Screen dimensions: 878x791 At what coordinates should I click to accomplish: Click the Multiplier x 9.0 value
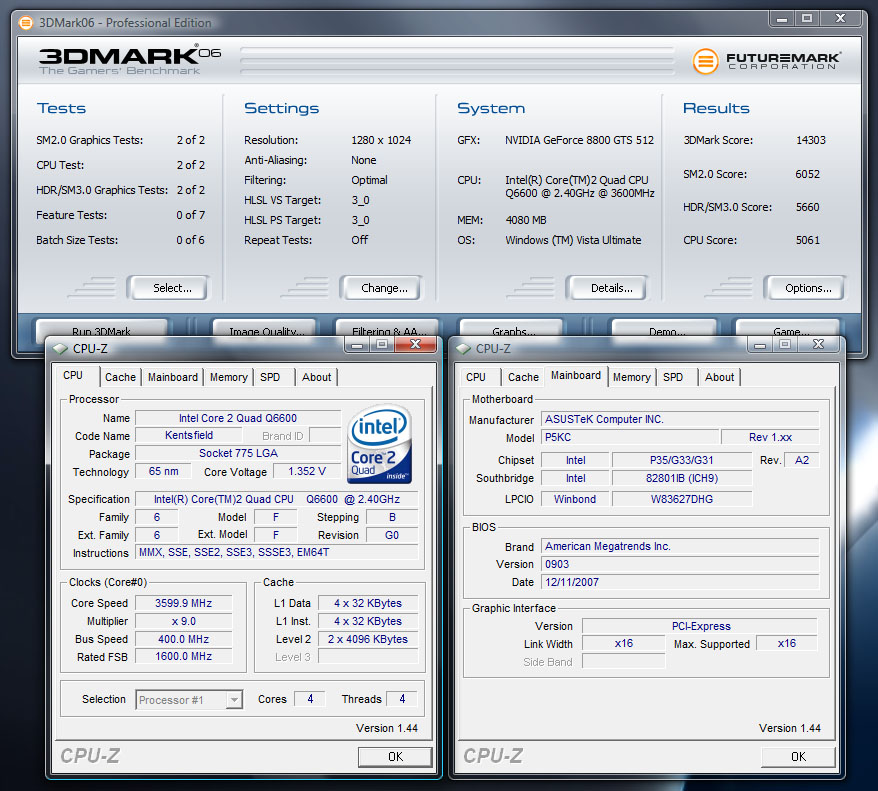click(184, 621)
